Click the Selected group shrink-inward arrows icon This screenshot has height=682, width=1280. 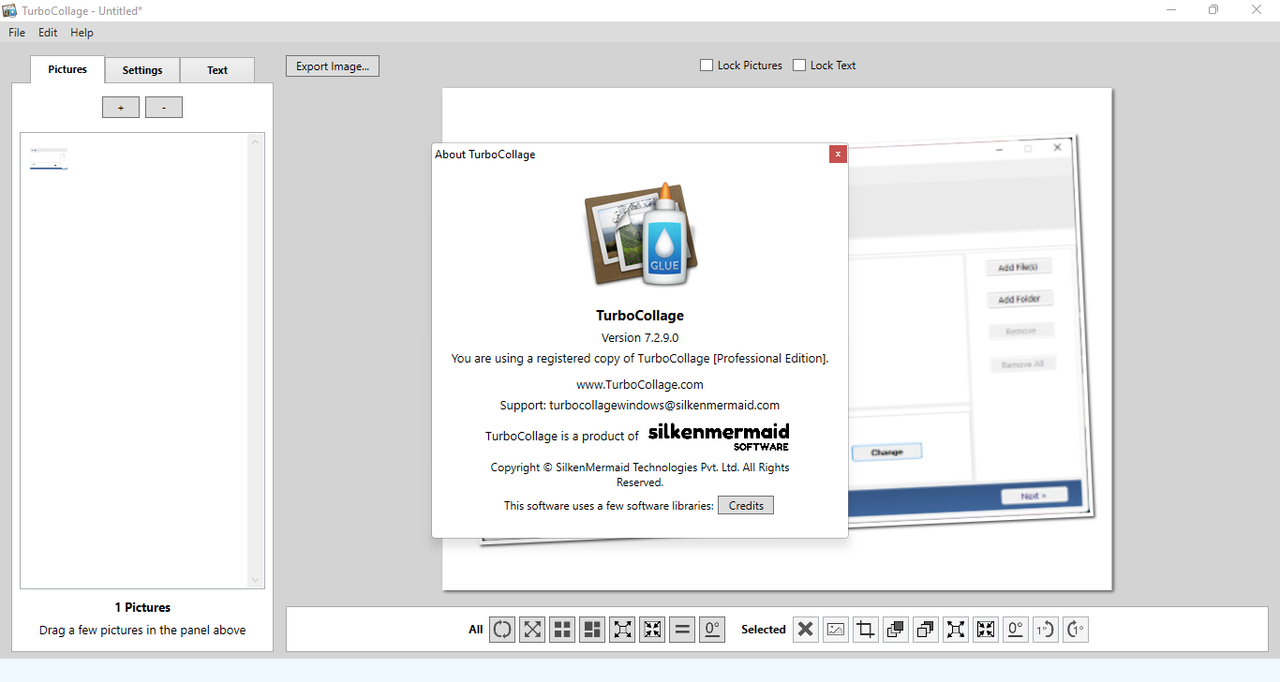pos(985,629)
